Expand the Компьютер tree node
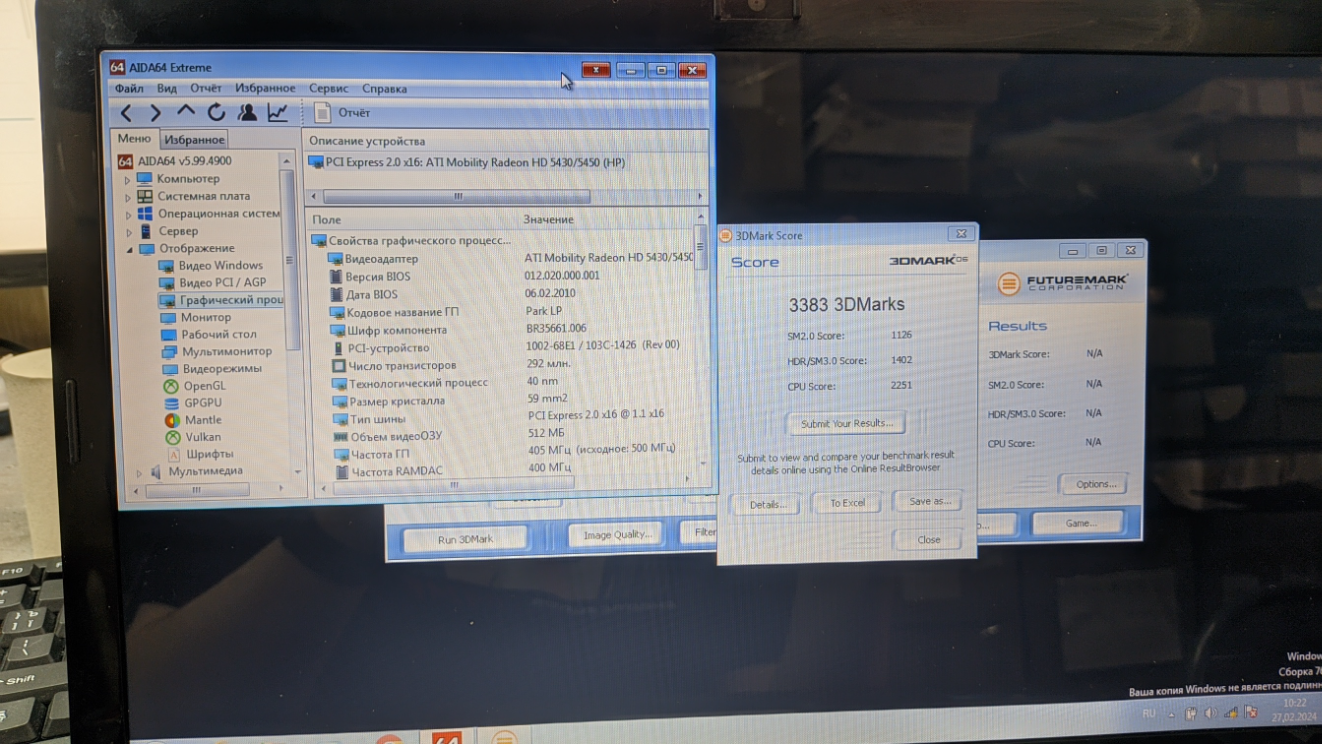1322x744 pixels. (127, 180)
